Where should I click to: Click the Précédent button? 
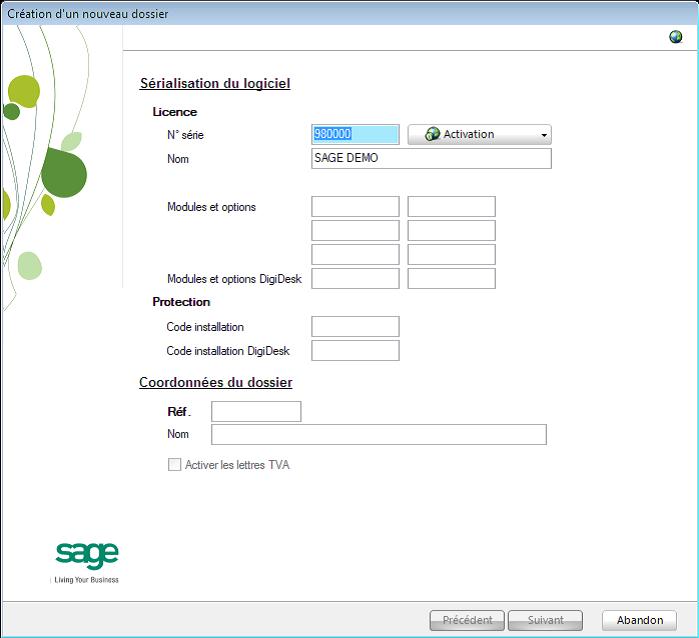tap(467, 620)
